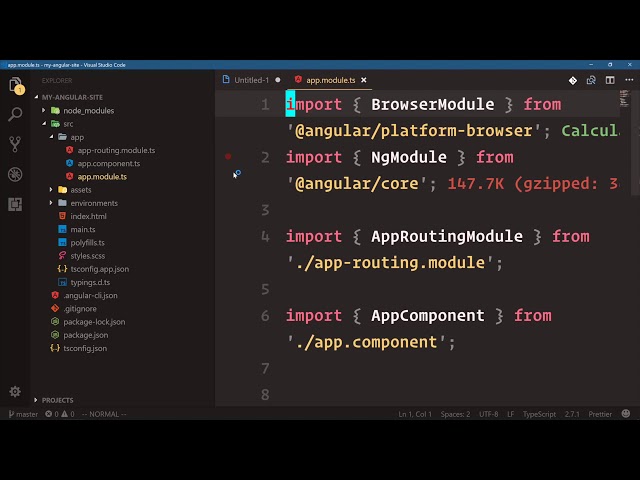Select the app.module.ts editor tab

331,80
